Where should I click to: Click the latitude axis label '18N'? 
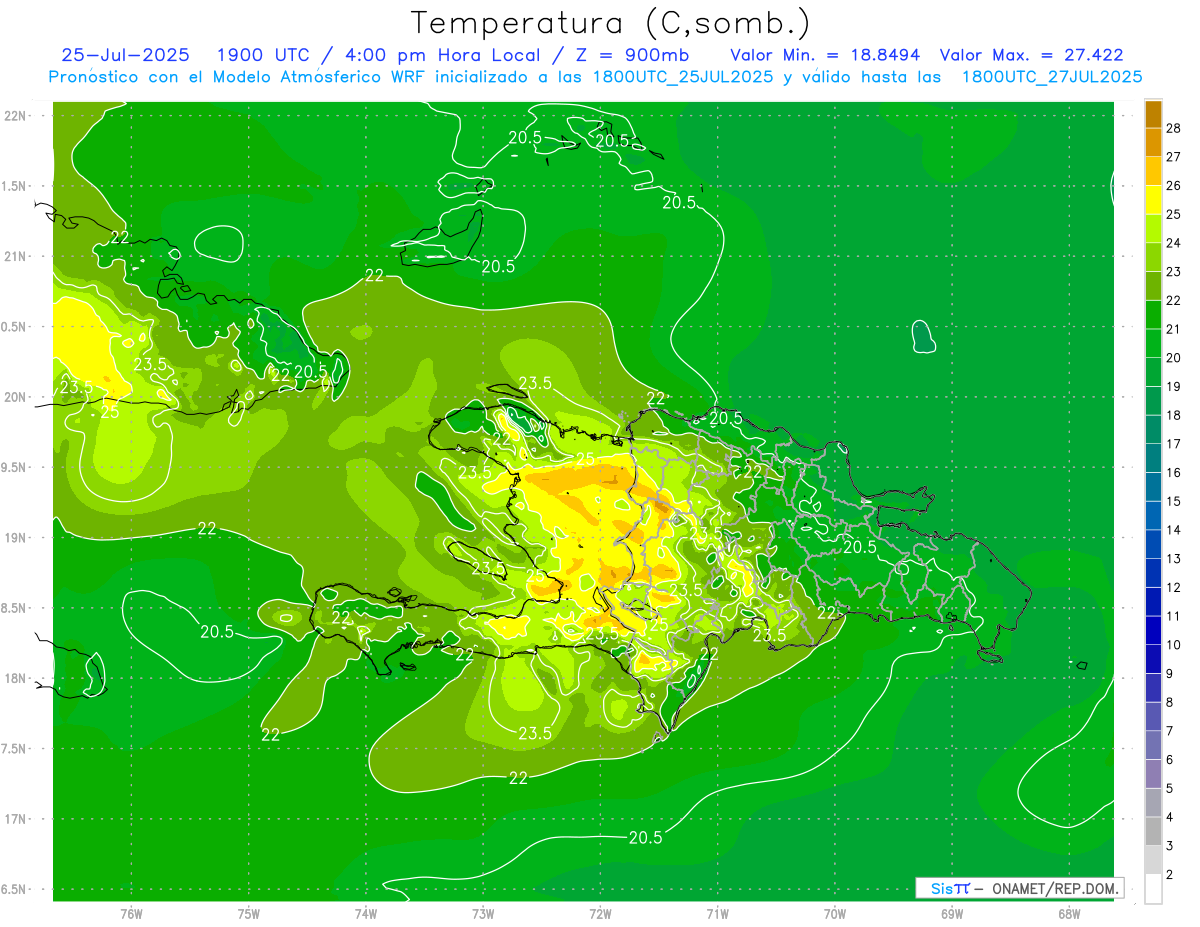(x=17, y=679)
